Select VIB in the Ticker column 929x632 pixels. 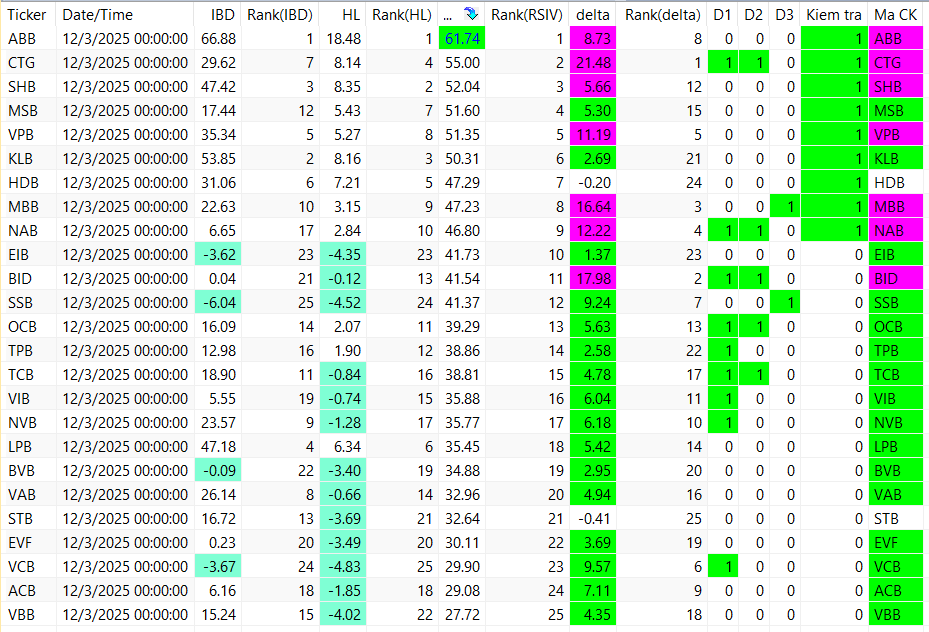tap(19, 399)
